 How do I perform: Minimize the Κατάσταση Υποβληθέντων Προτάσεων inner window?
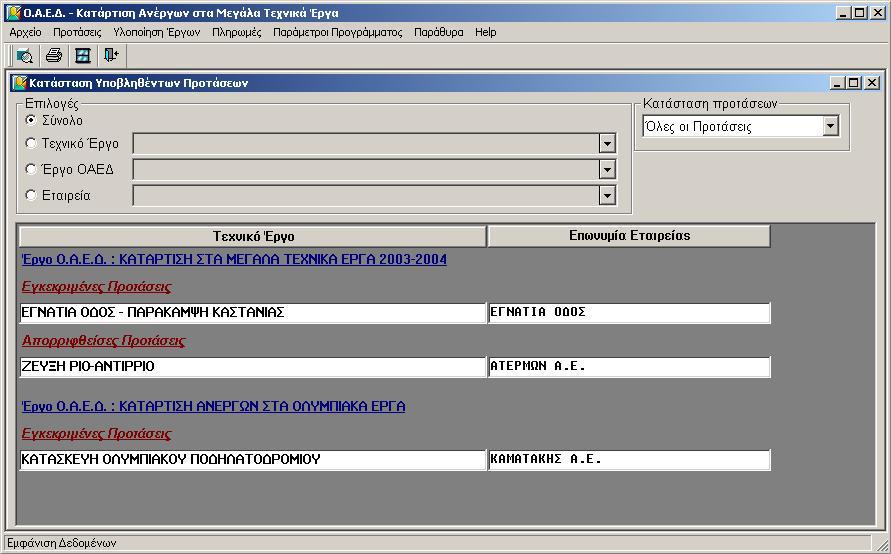[x=837, y=83]
